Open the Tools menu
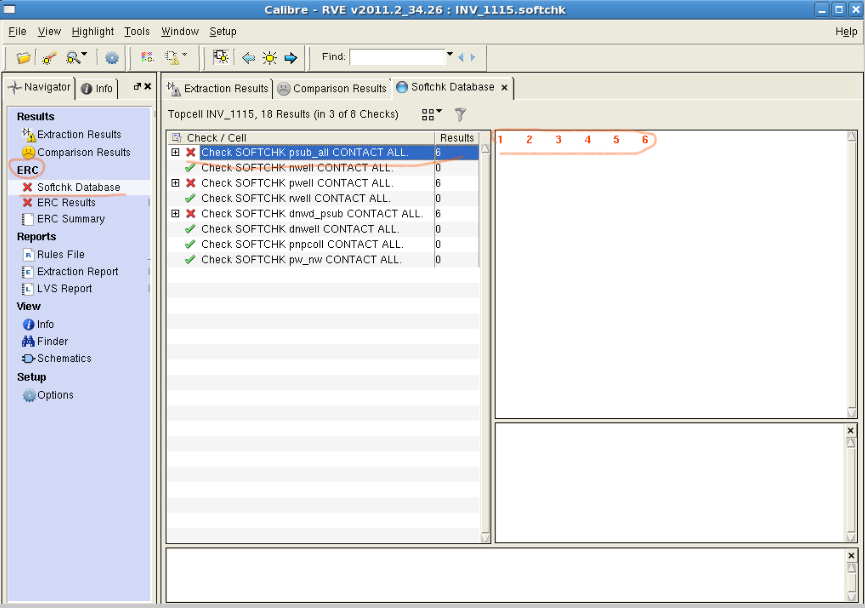Viewport: 865px width, 608px height. pyautogui.click(x=137, y=31)
